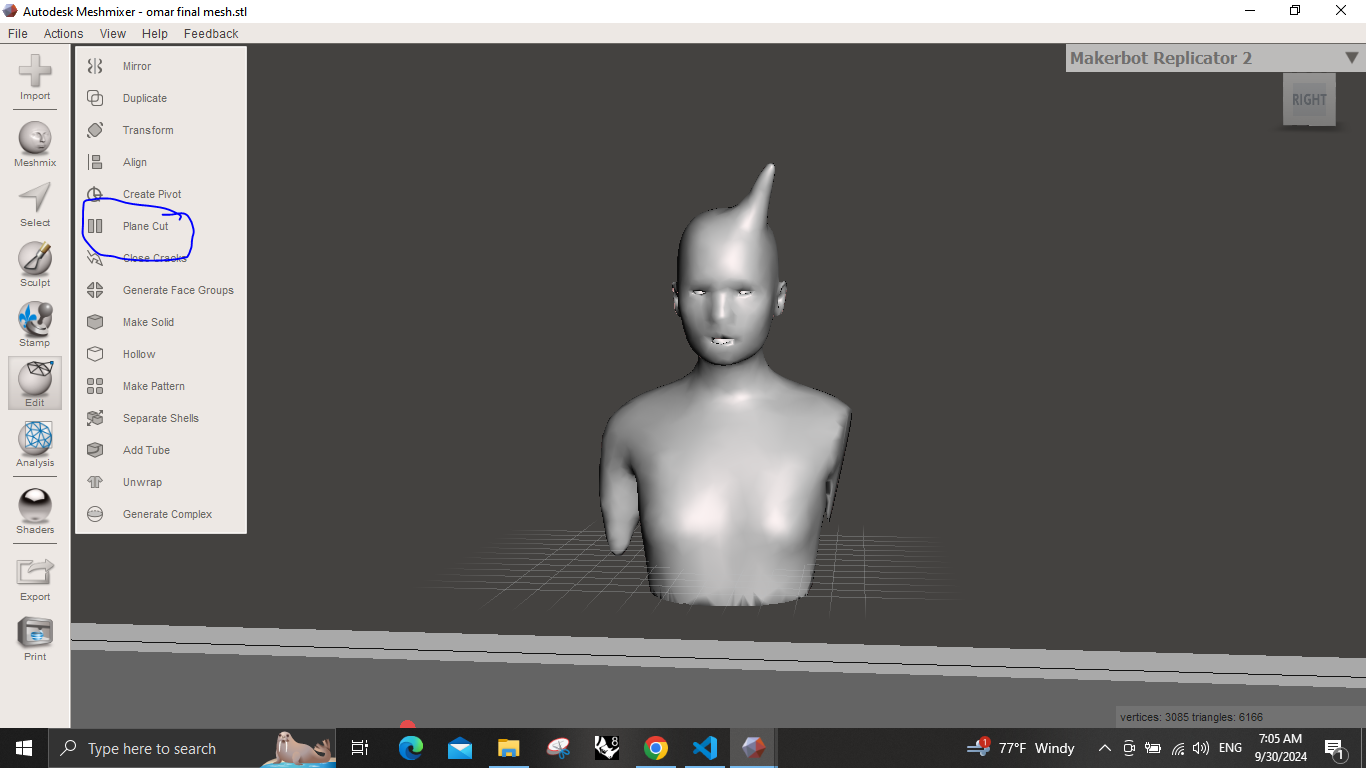Click the volume speaker icon
Image resolution: width=1366 pixels, height=768 pixels.
1201,748
